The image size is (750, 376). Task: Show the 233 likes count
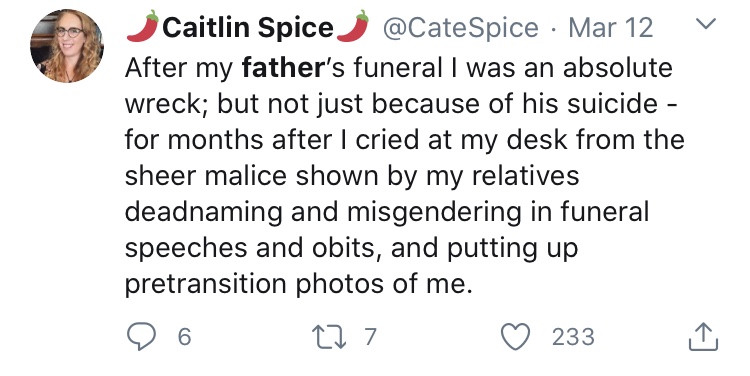pos(573,337)
